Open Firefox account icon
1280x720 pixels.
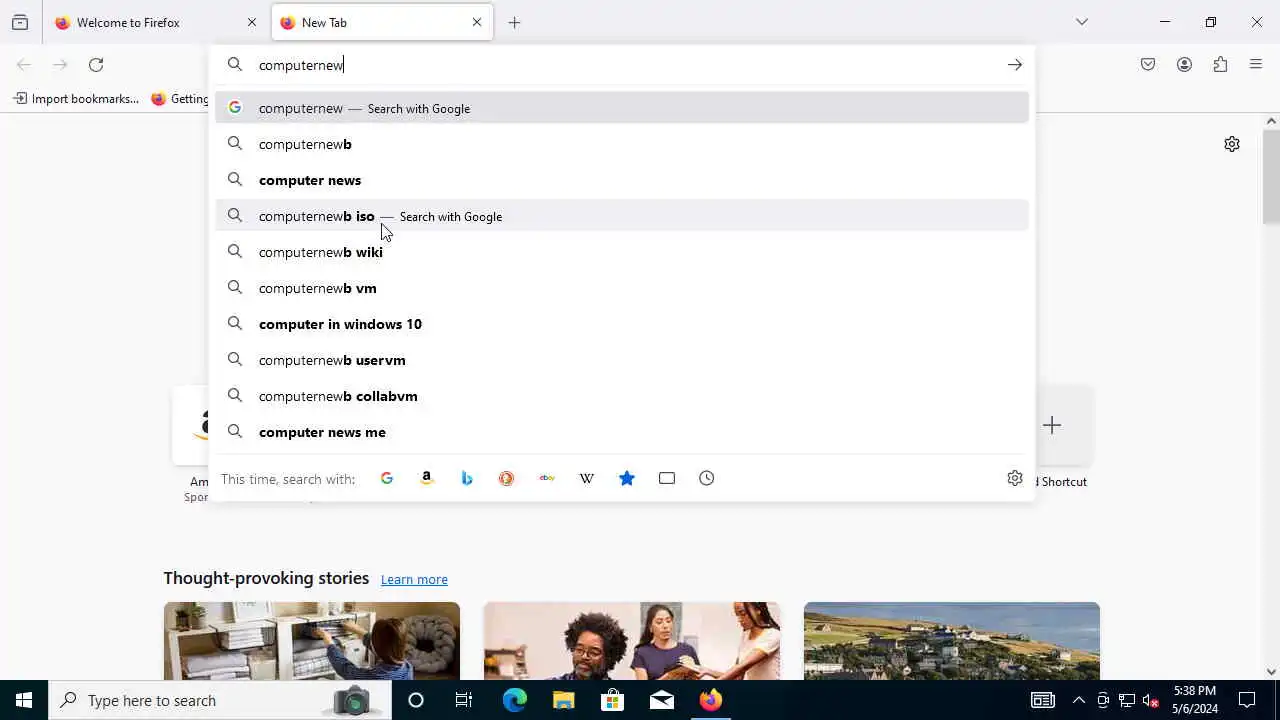pos(1184,65)
